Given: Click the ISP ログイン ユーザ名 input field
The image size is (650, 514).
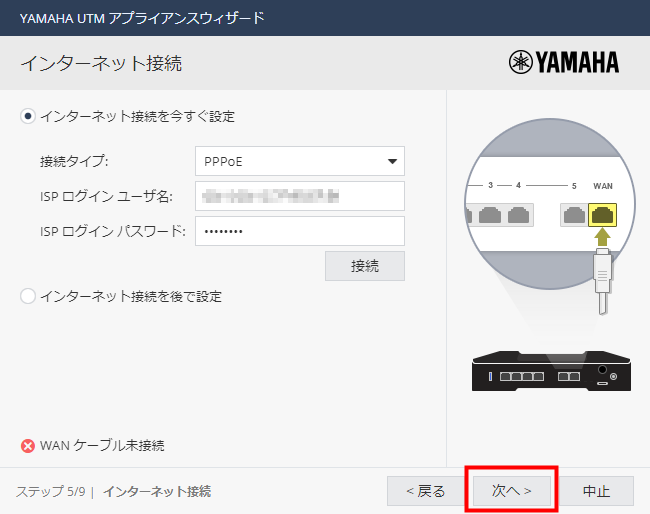Looking at the screenshot, I should click(x=299, y=196).
